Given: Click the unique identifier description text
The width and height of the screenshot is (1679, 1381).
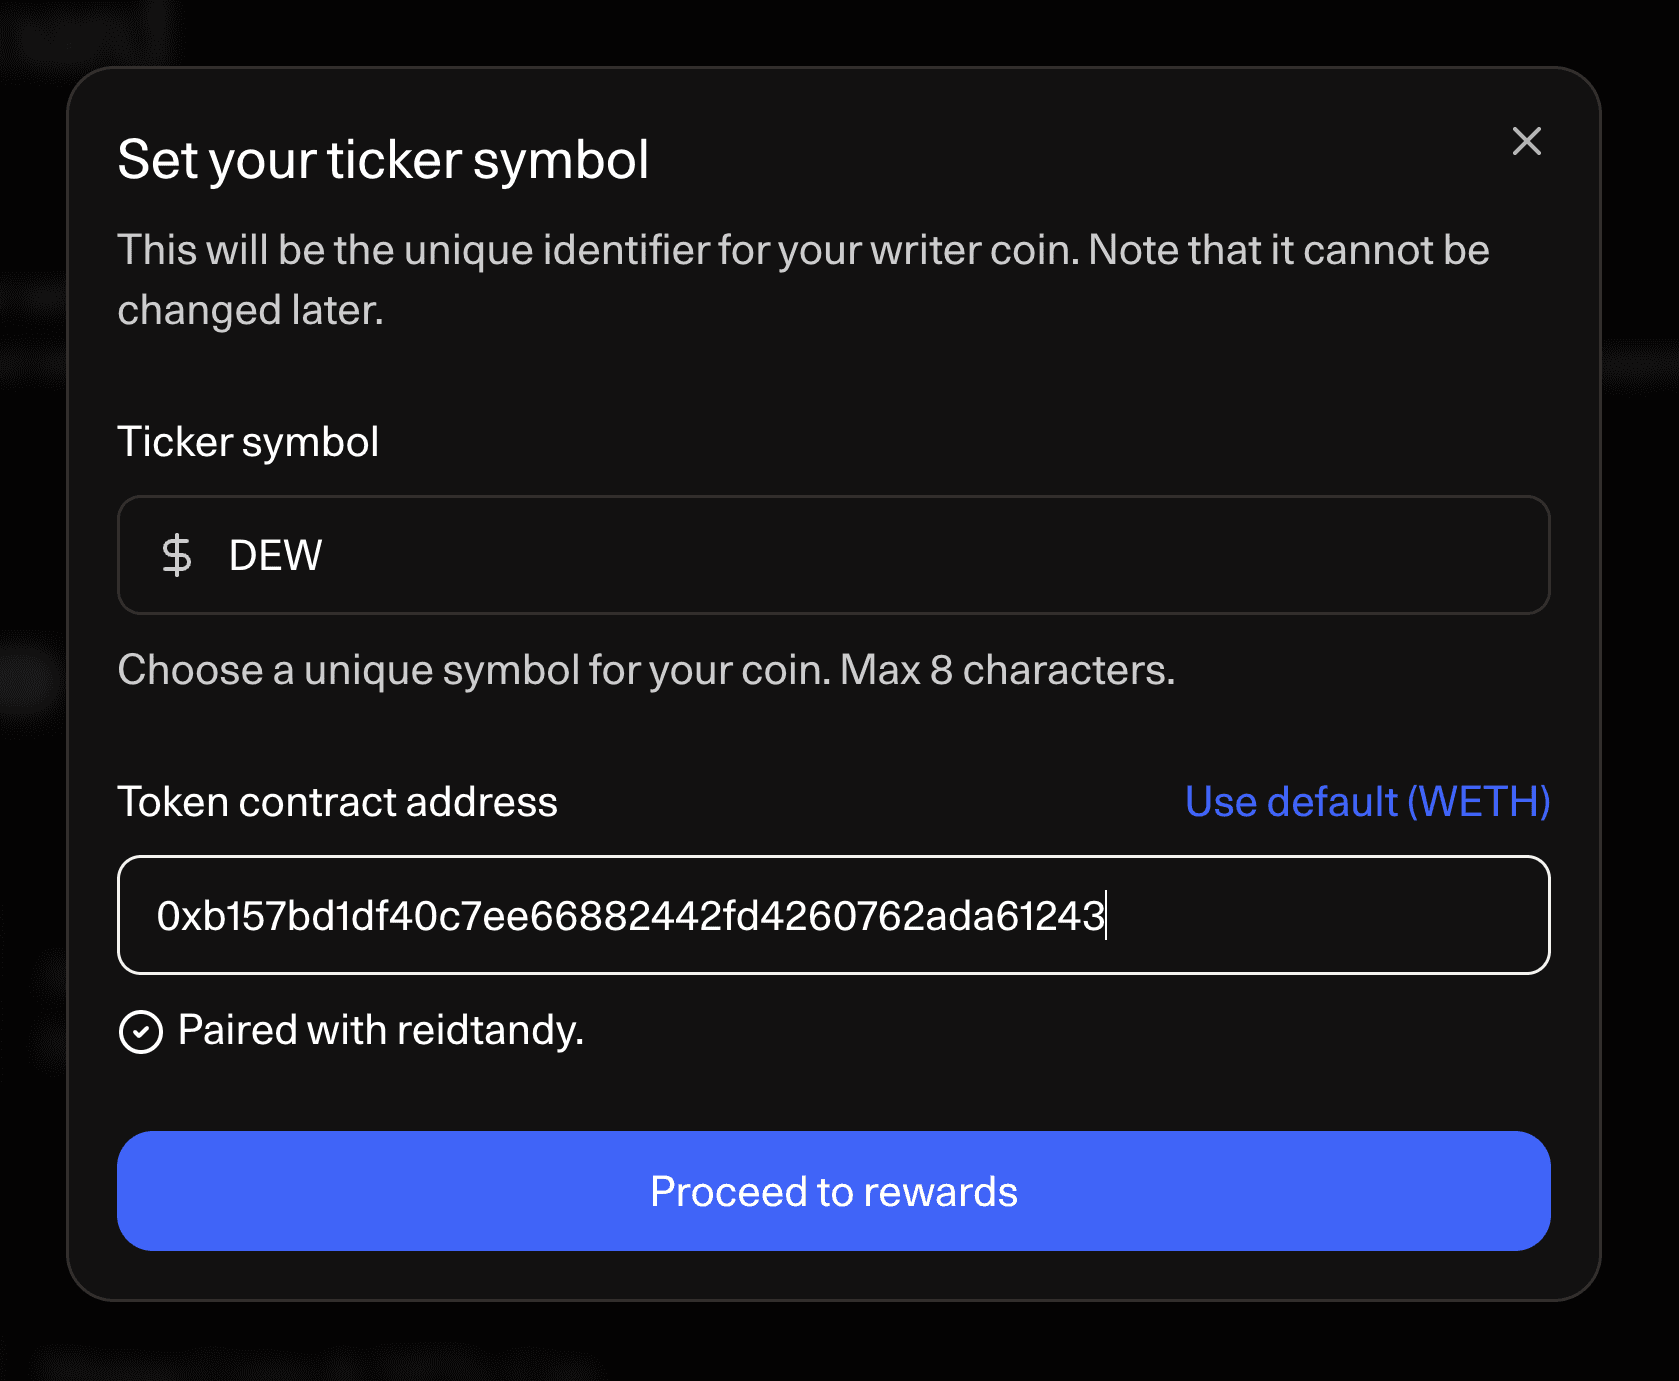Looking at the screenshot, I should point(802,250).
